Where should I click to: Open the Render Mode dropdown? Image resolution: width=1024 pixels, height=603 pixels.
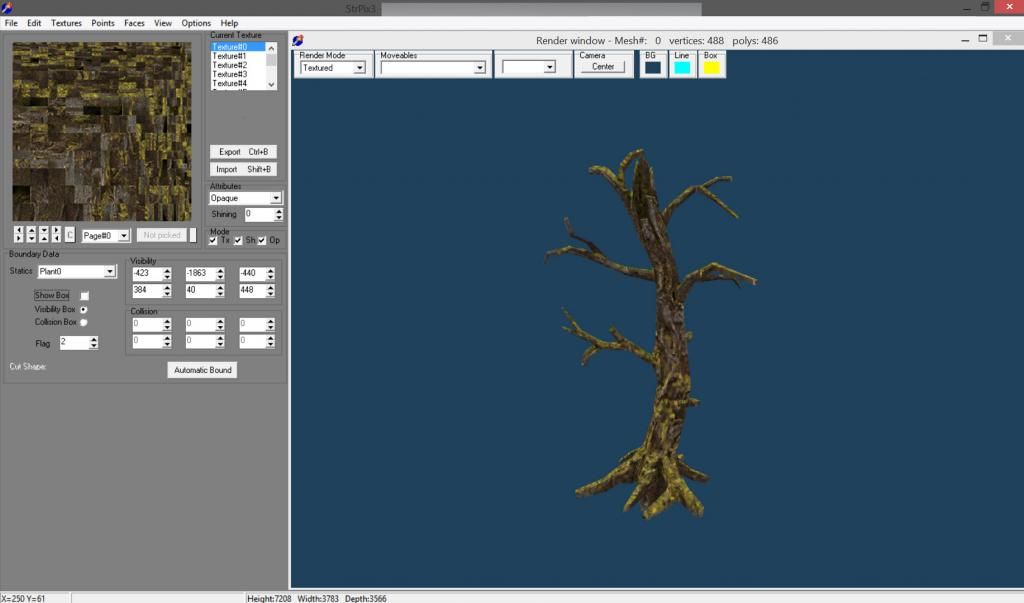tap(359, 68)
